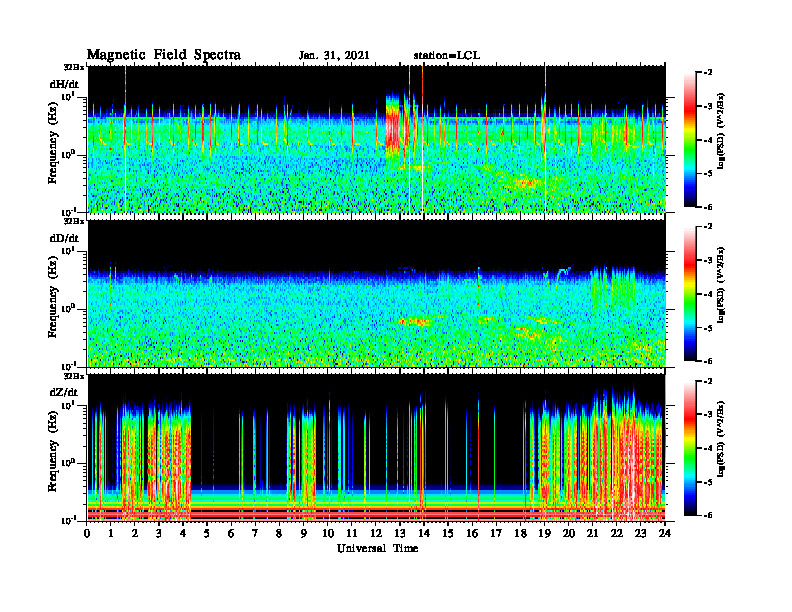The image size is (792, 612).
Task: Click the hour 2 tick label
Action: tap(135, 533)
